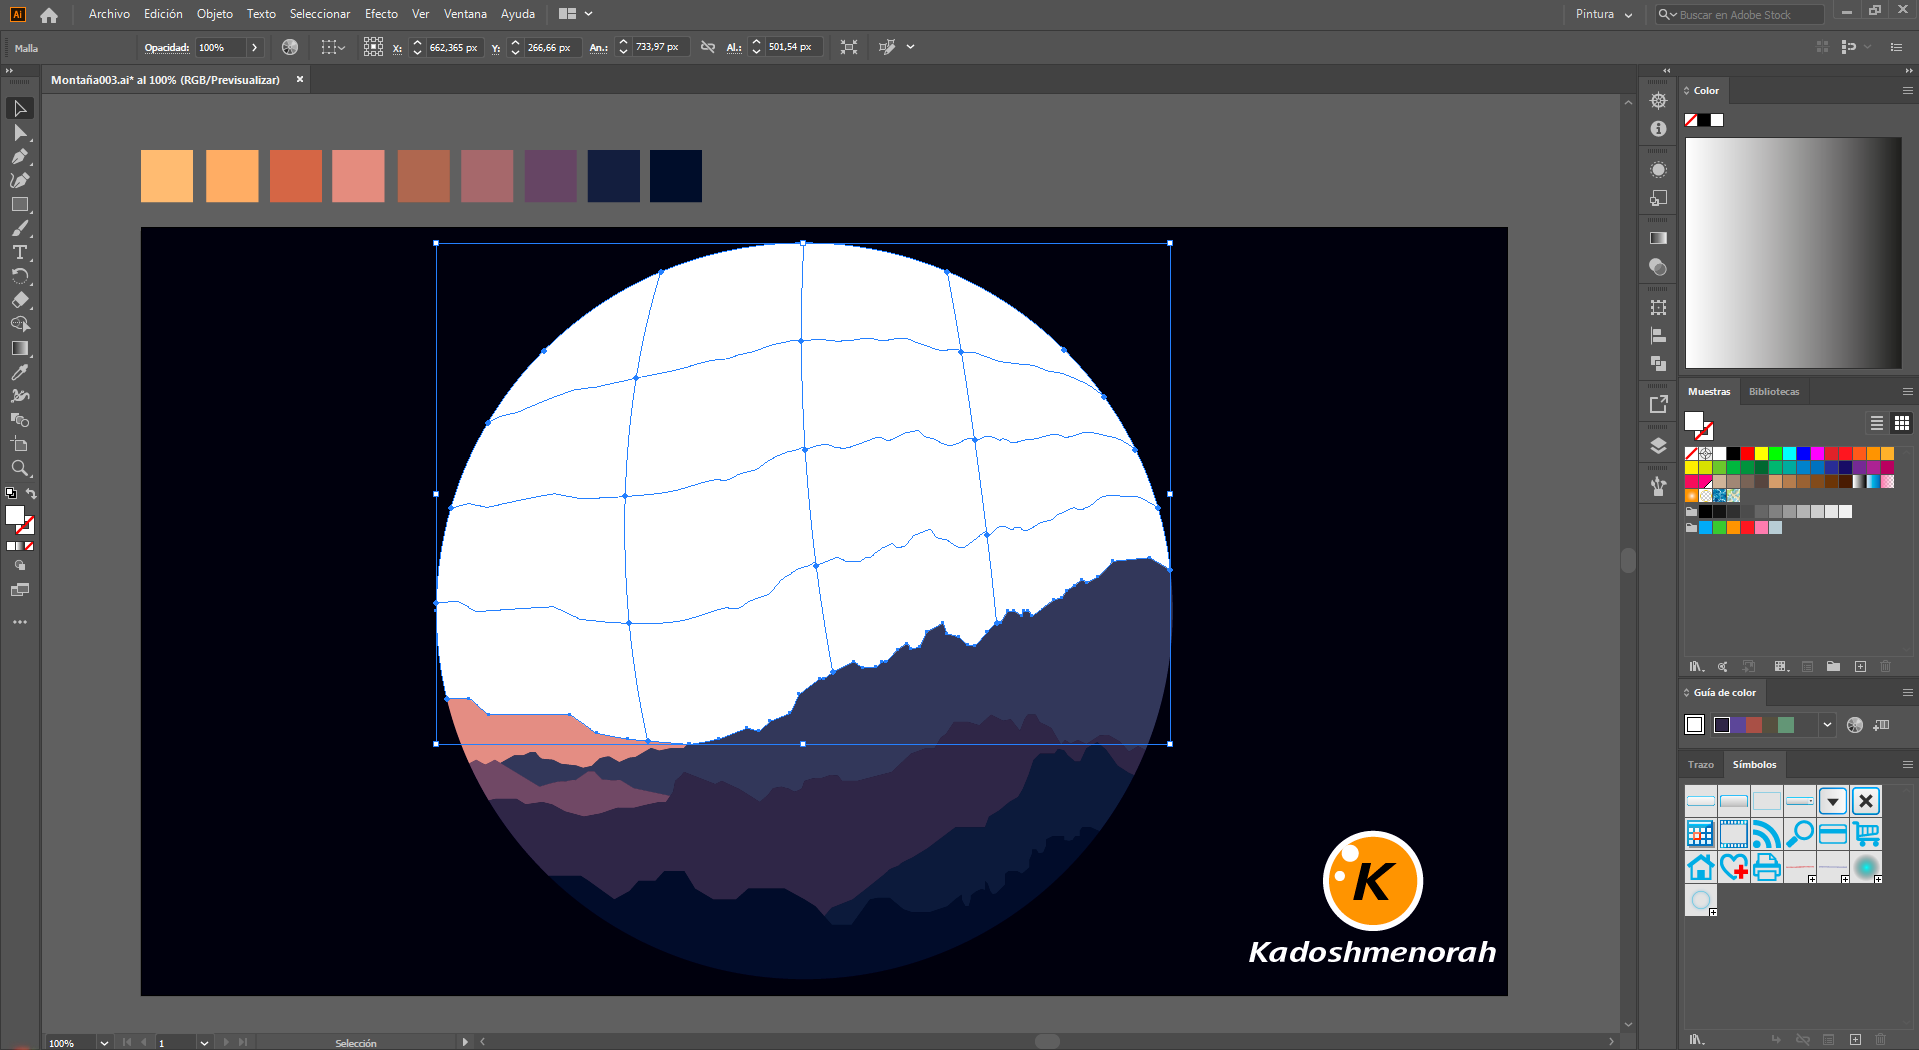Click the X position input field
This screenshot has height=1050, width=1919.
point(454,47)
